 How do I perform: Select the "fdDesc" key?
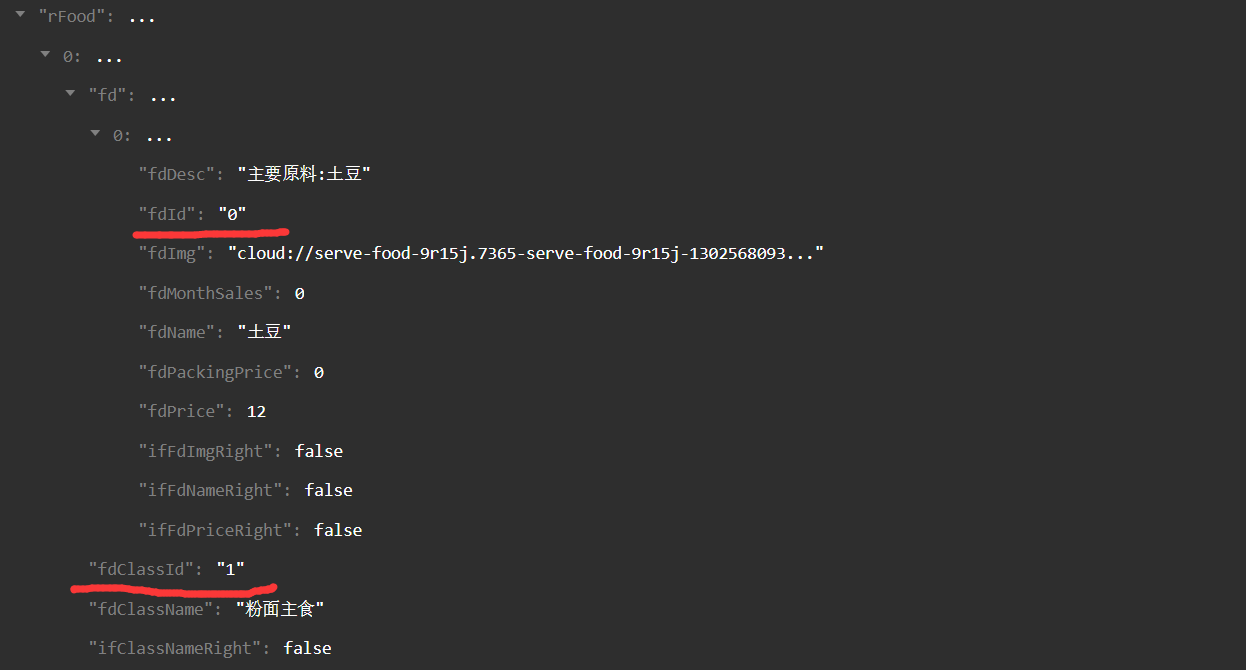point(177,174)
